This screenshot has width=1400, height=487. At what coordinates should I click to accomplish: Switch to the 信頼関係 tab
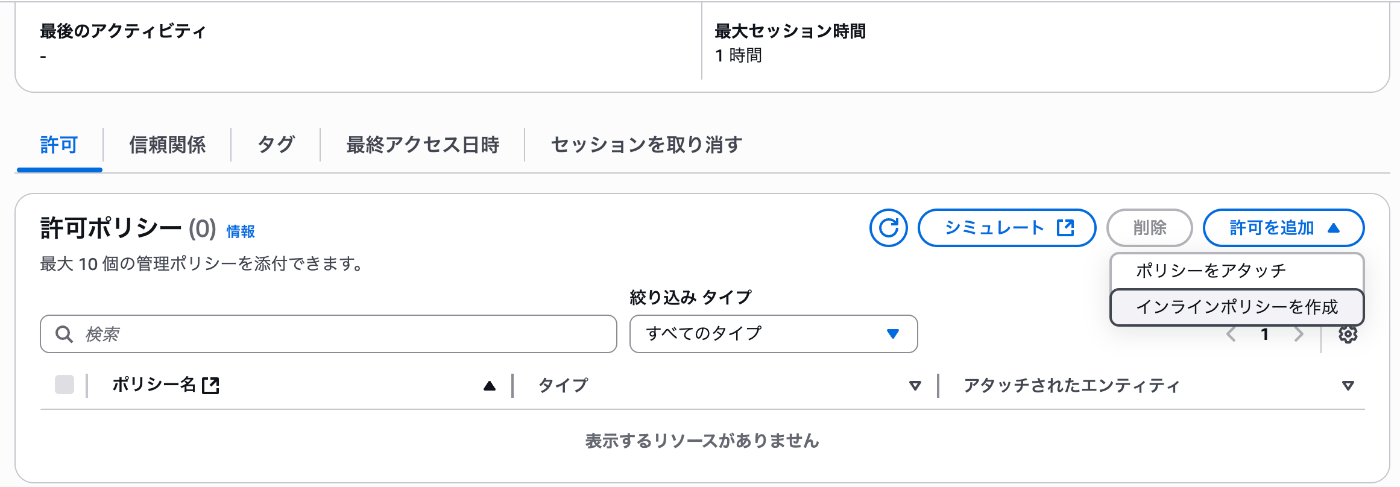(x=167, y=145)
